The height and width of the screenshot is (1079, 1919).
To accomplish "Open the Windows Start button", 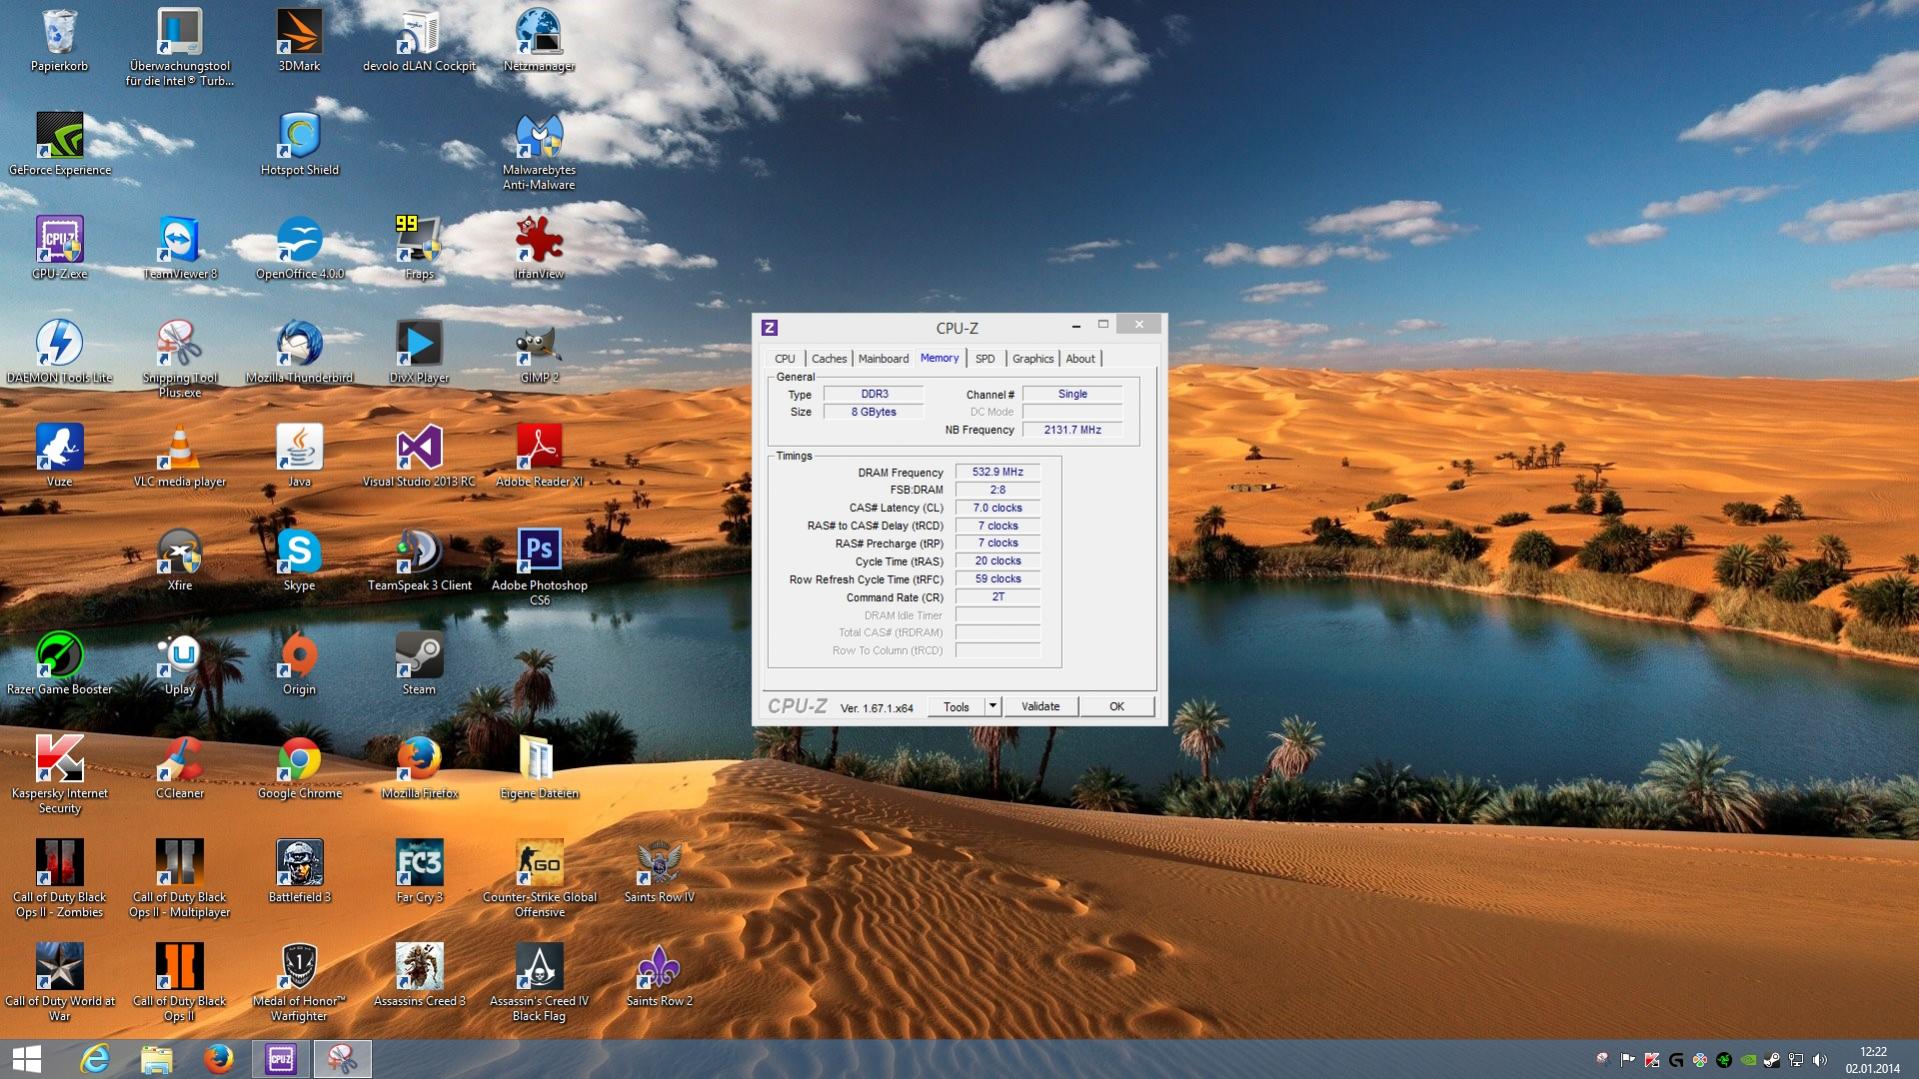I will 27,1059.
